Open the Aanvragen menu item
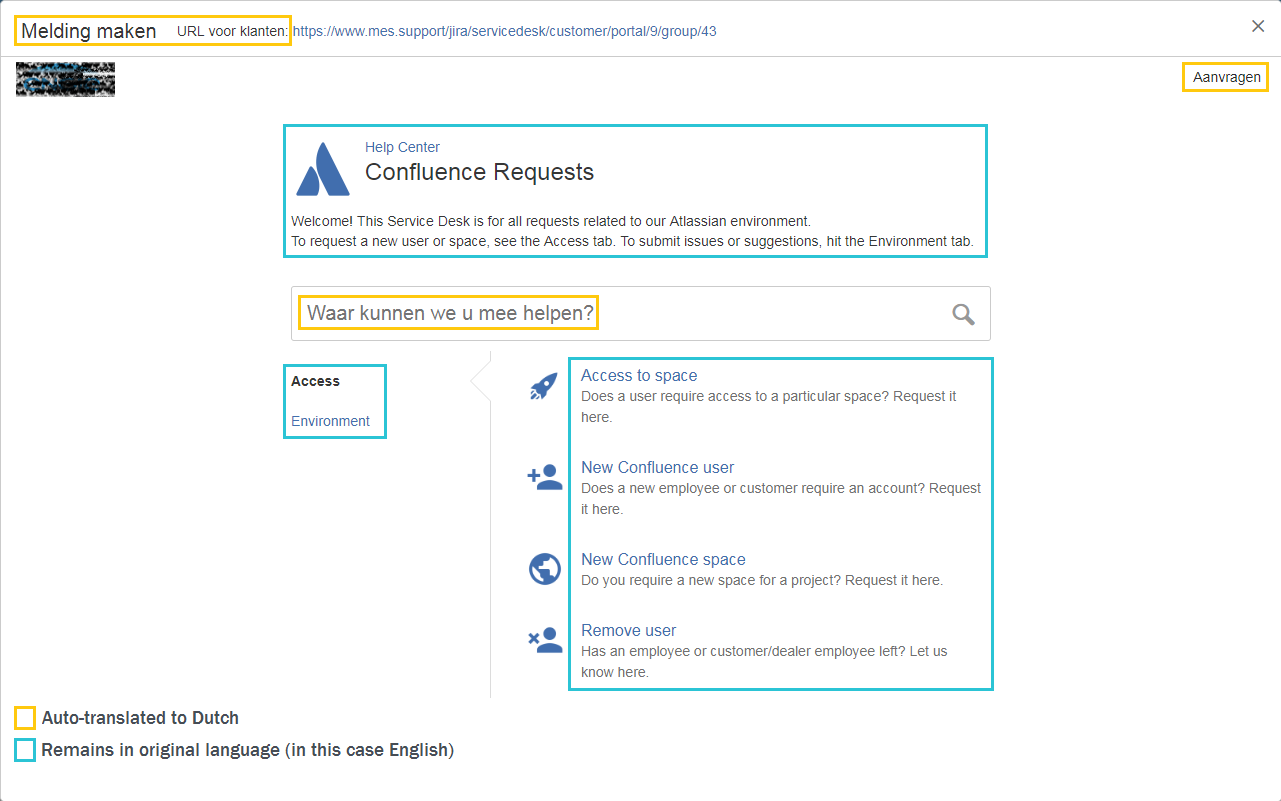Screen dimensions: 1281x801 [x=1226, y=77]
